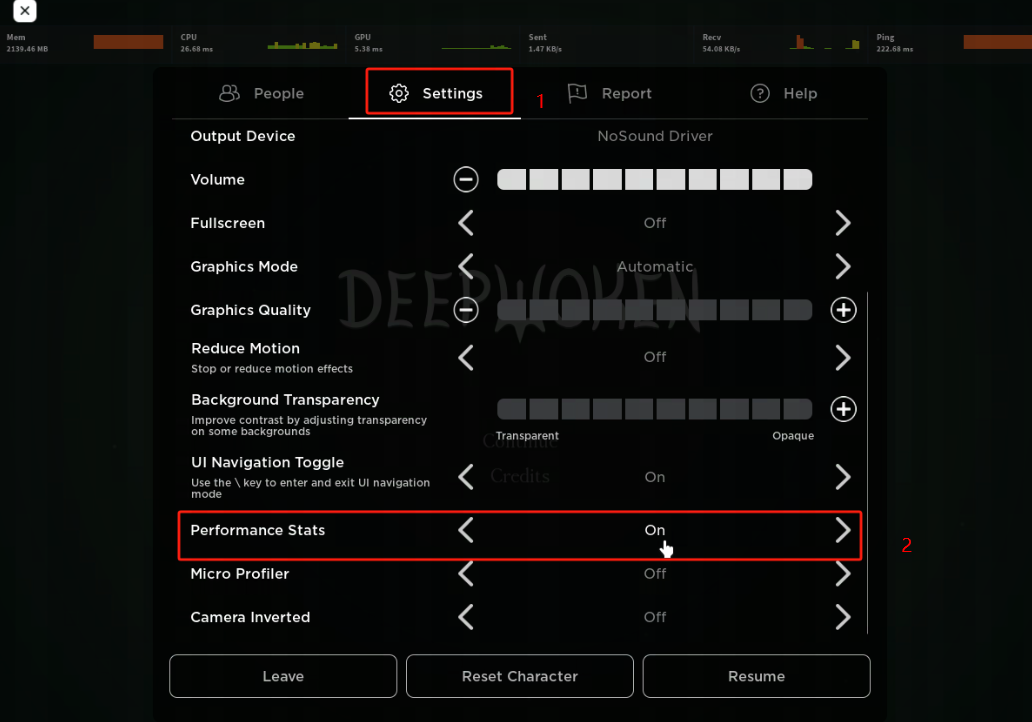Click the Fullscreen 'Off' value

[655, 223]
